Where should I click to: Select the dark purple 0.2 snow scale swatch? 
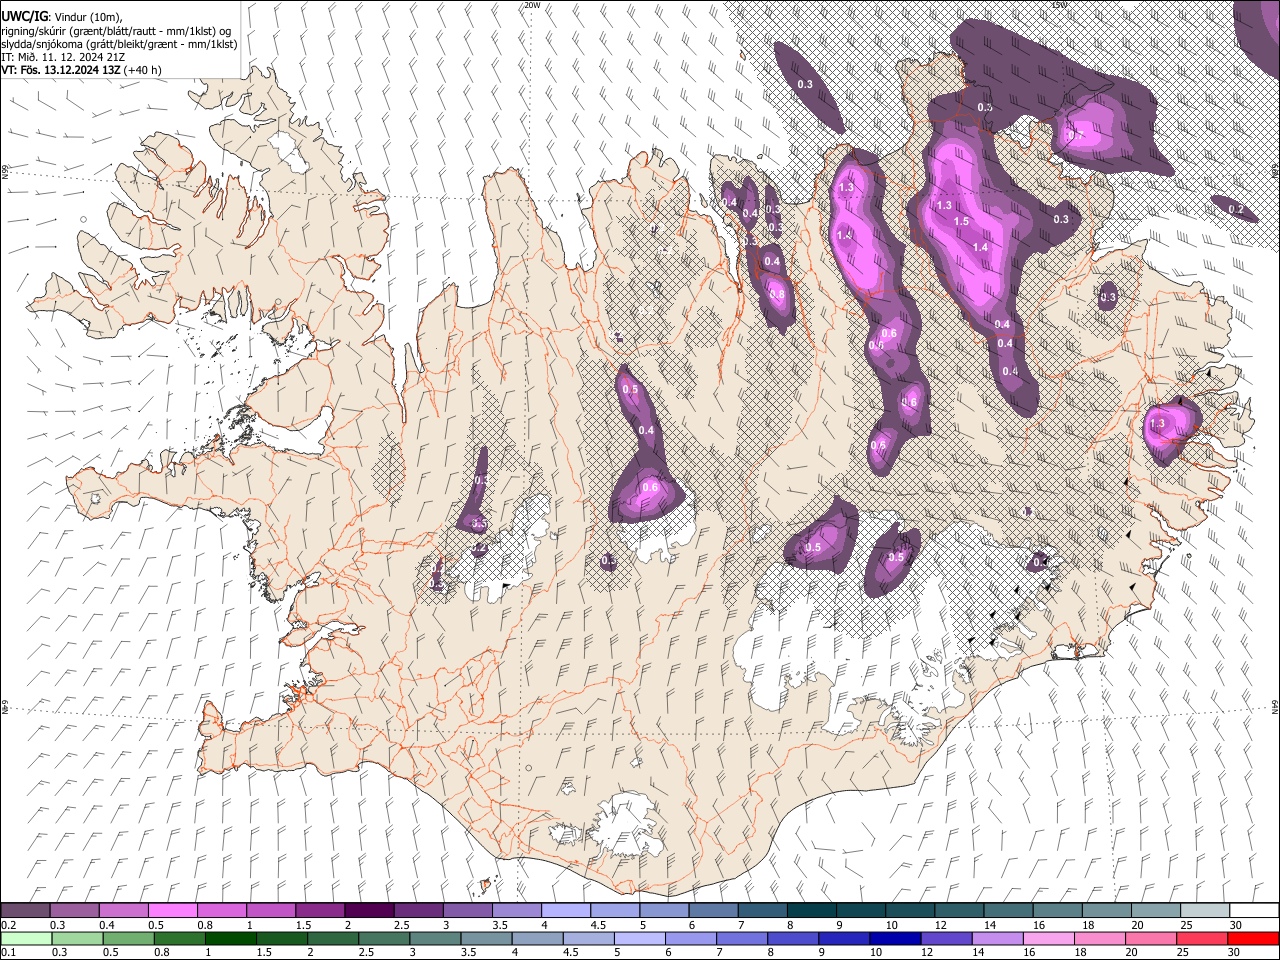pyautogui.click(x=25, y=910)
